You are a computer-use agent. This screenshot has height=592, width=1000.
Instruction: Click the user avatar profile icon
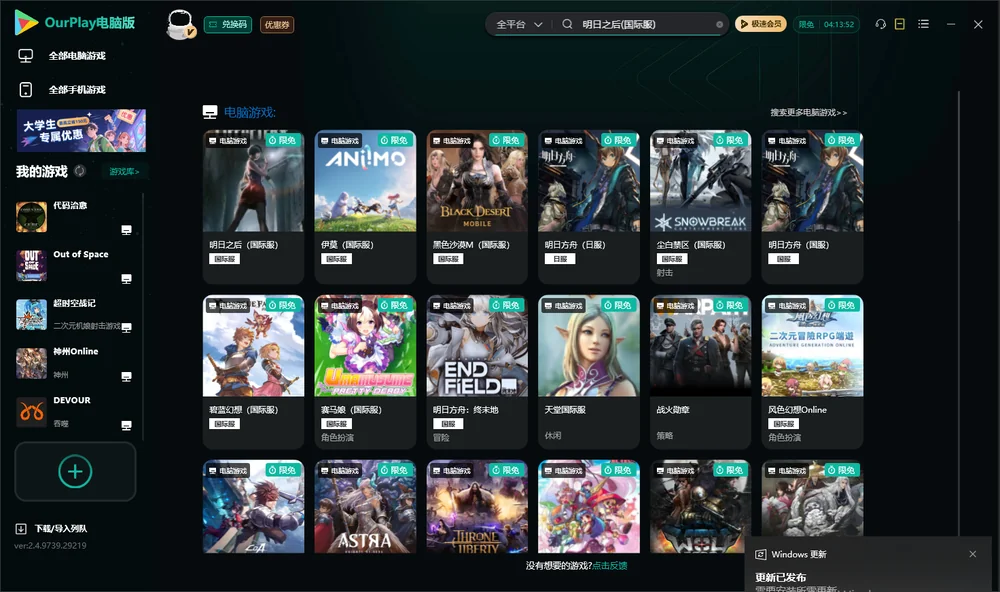coord(180,25)
